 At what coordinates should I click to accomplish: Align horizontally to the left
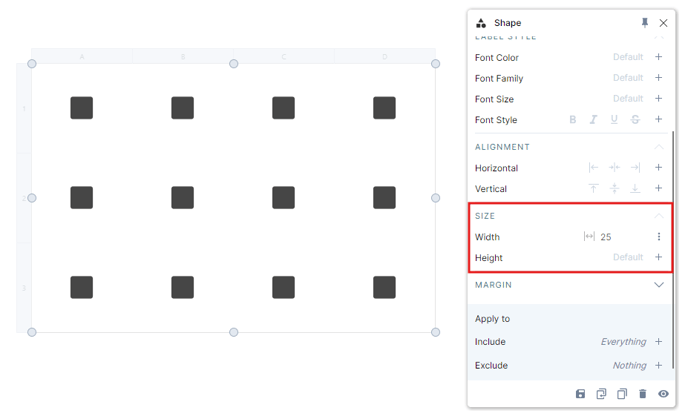pyautogui.click(x=593, y=168)
